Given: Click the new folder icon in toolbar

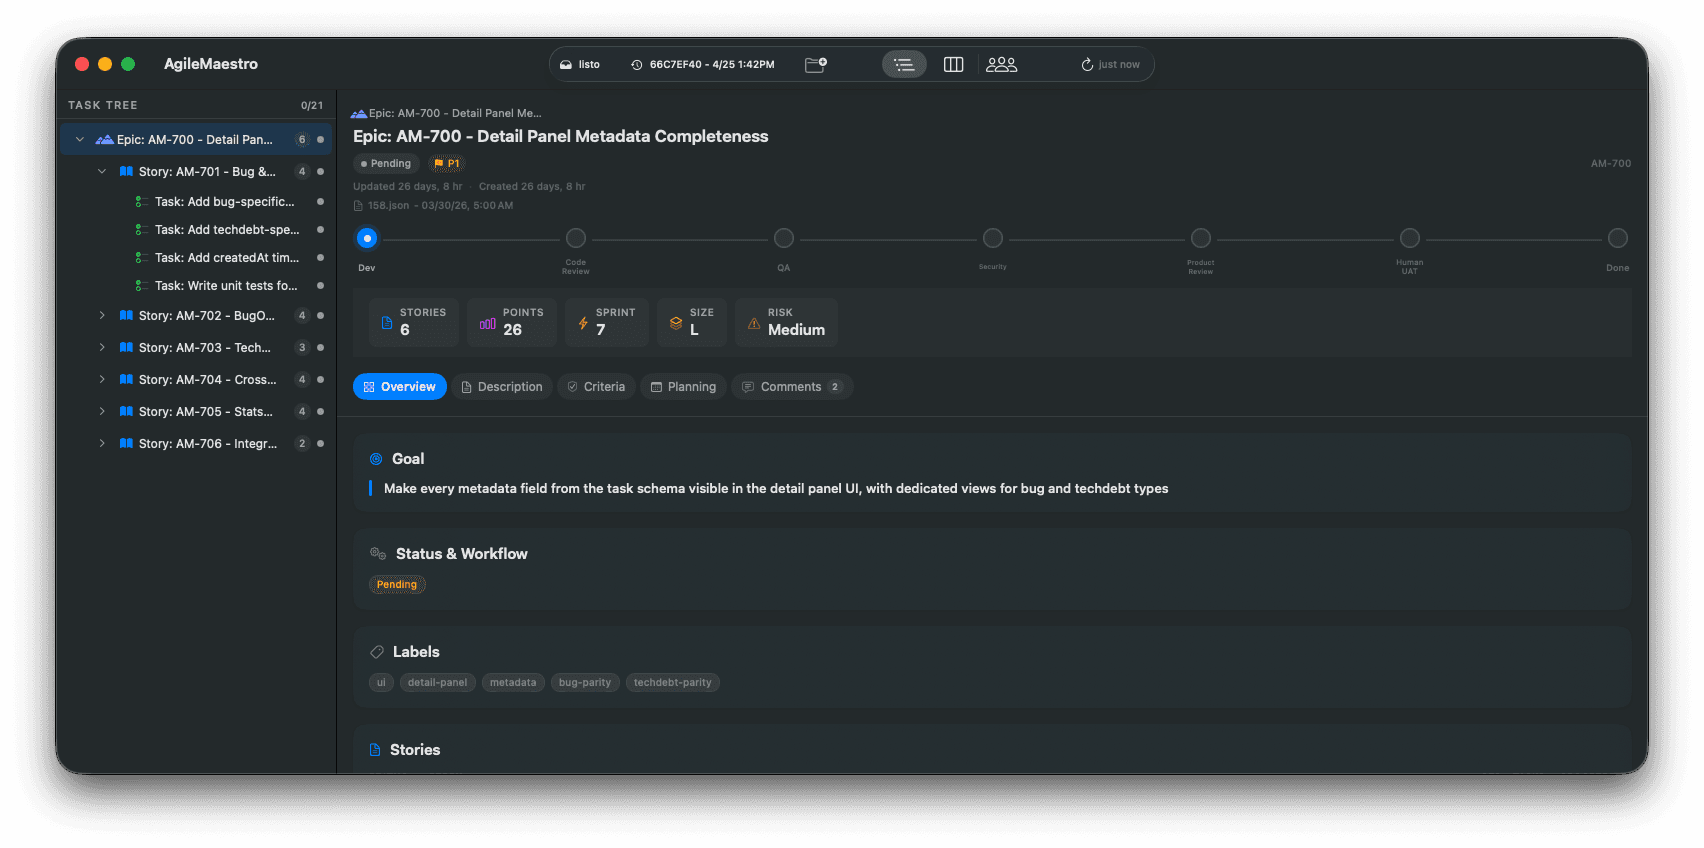Looking at the screenshot, I should (816, 64).
